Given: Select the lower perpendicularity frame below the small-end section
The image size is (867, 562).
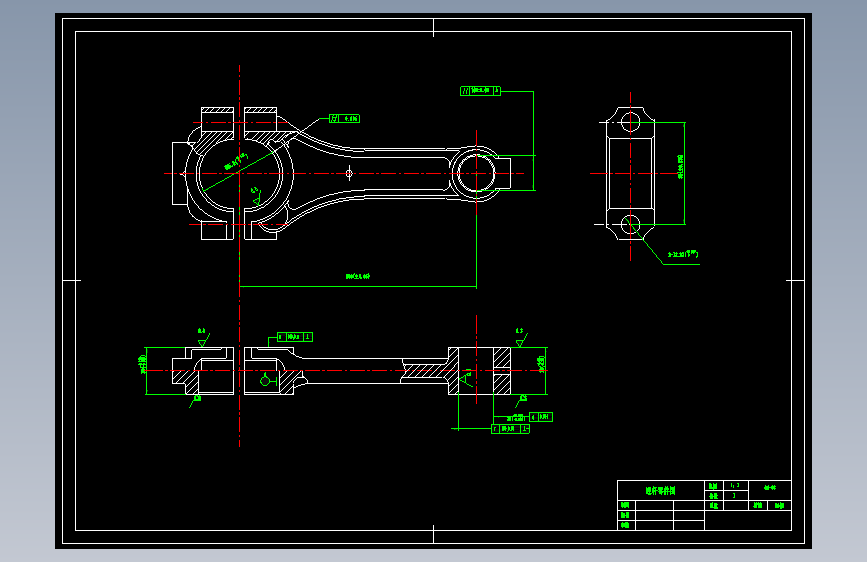Looking at the screenshot, I should click(510, 429).
